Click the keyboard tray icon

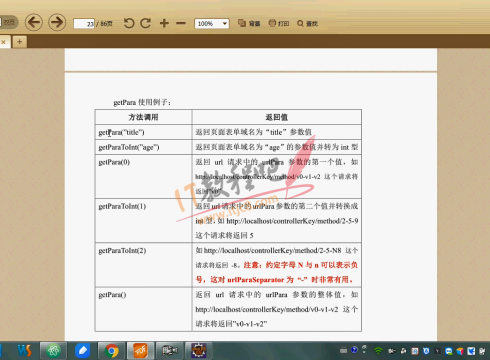(x=343, y=351)
